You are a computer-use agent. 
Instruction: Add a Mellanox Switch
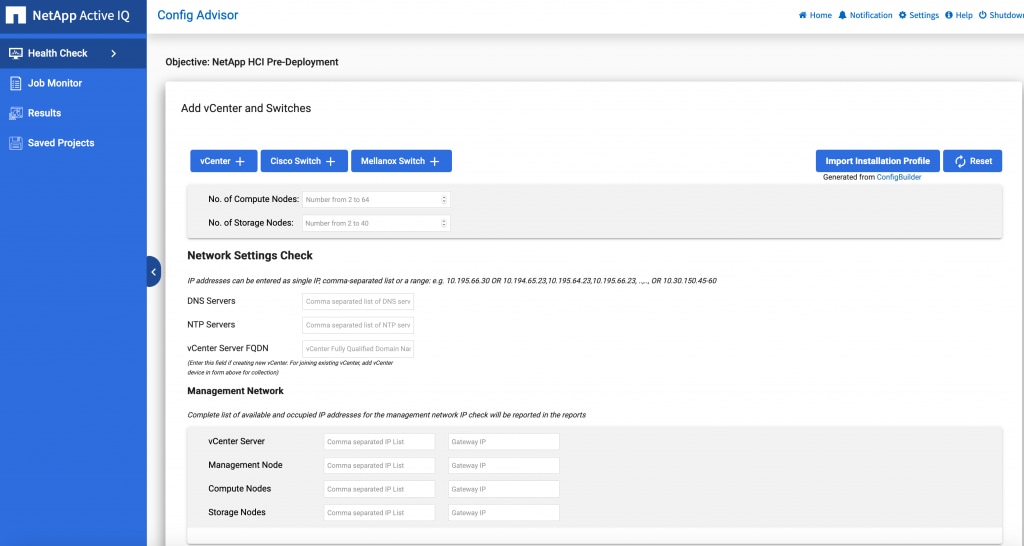tap(400, 161)
